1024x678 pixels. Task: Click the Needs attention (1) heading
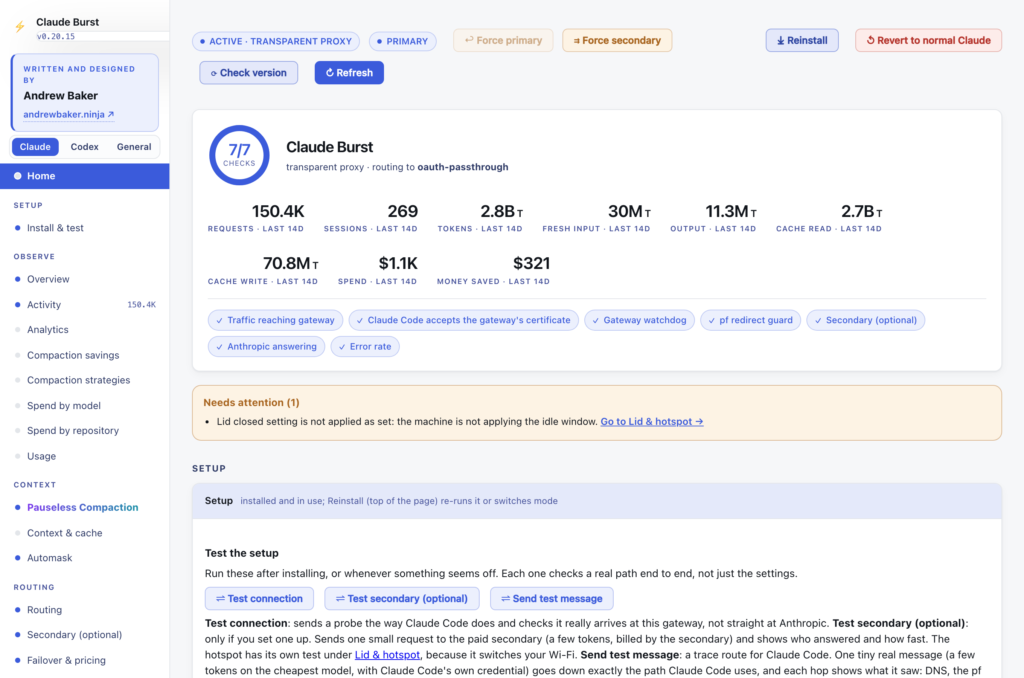(x=251, y=403)
